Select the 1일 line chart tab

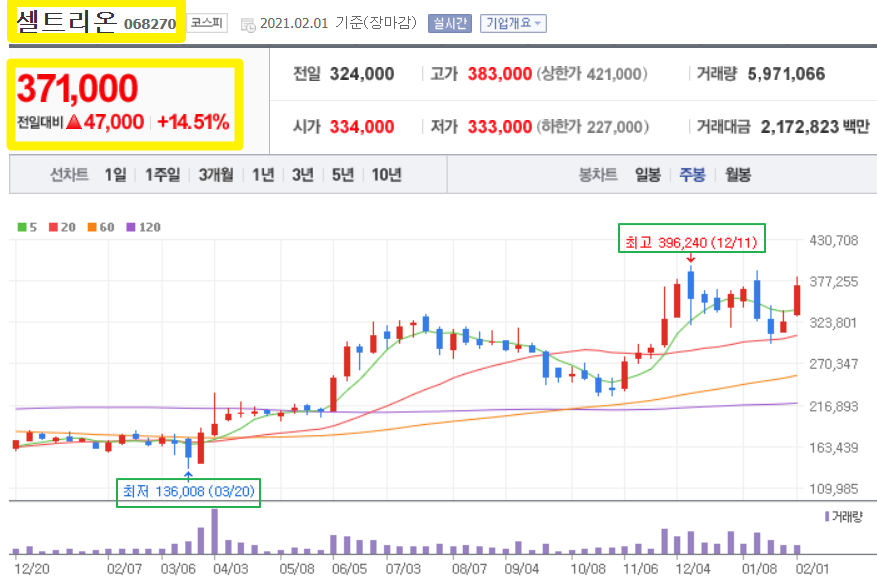115,175
